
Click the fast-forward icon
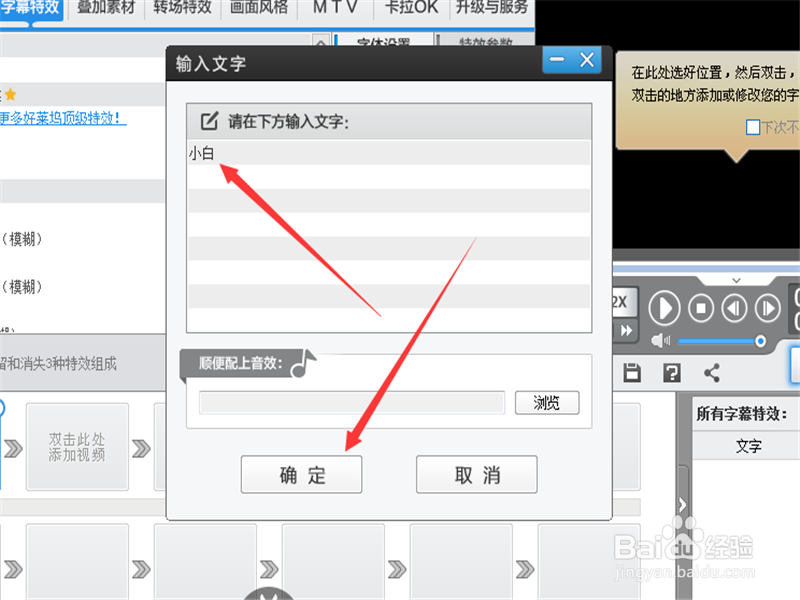point(626,331)
